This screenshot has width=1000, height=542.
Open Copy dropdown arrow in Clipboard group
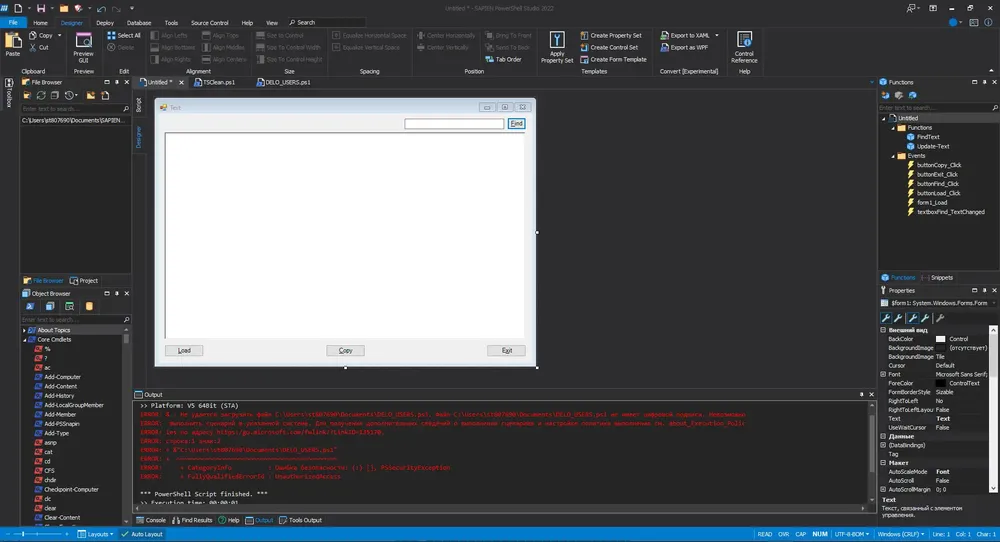pyautogui.click(x=59, y=36)
